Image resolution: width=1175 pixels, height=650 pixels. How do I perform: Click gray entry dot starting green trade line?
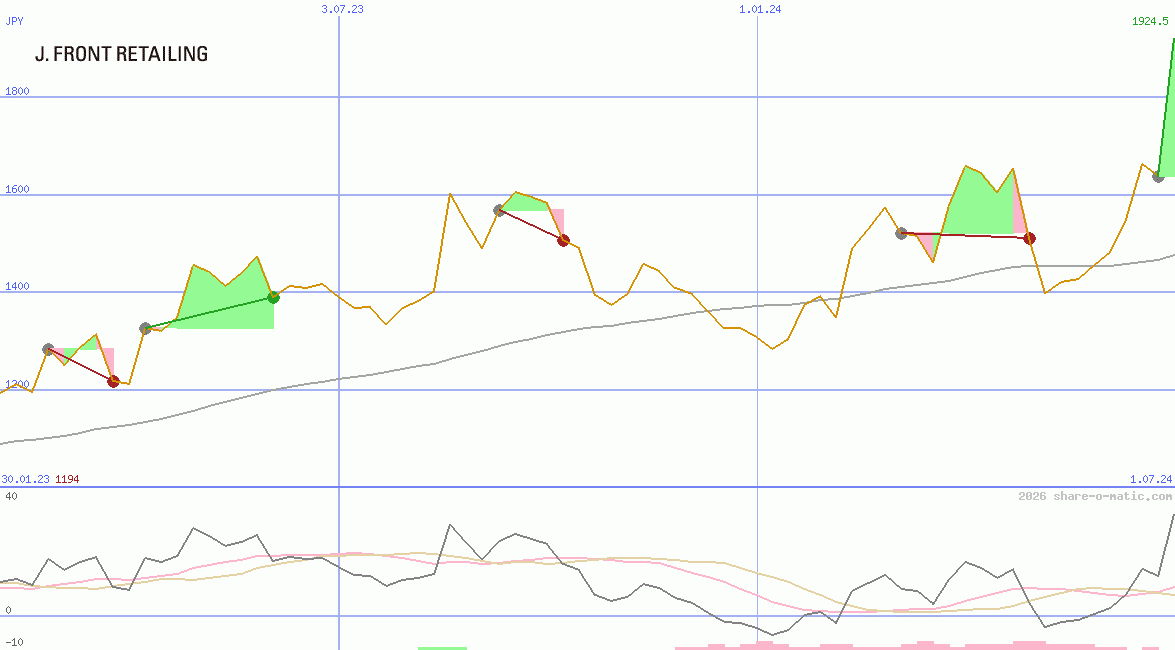[x=145, y=328]
